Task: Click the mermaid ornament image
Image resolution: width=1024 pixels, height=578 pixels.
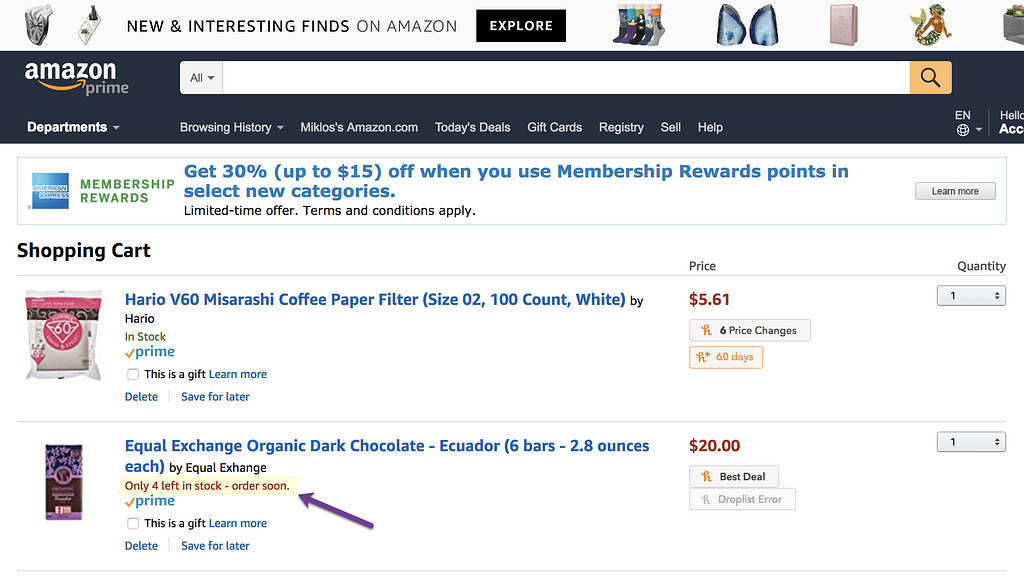Action: pos(931,25)
